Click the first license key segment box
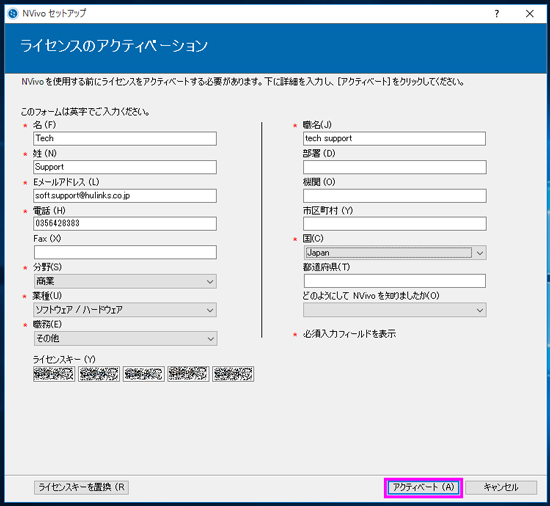 54,374
